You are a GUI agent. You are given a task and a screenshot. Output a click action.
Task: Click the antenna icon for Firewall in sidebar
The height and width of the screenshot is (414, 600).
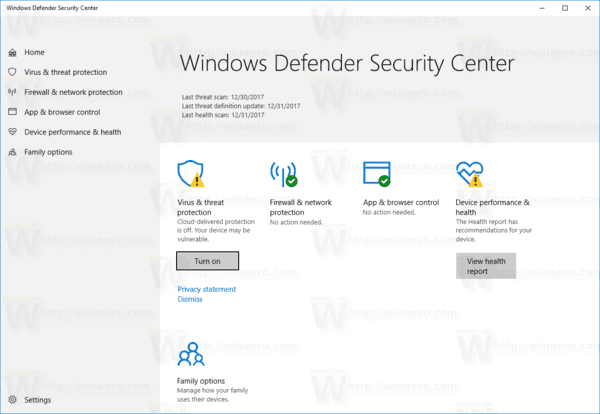12,92
